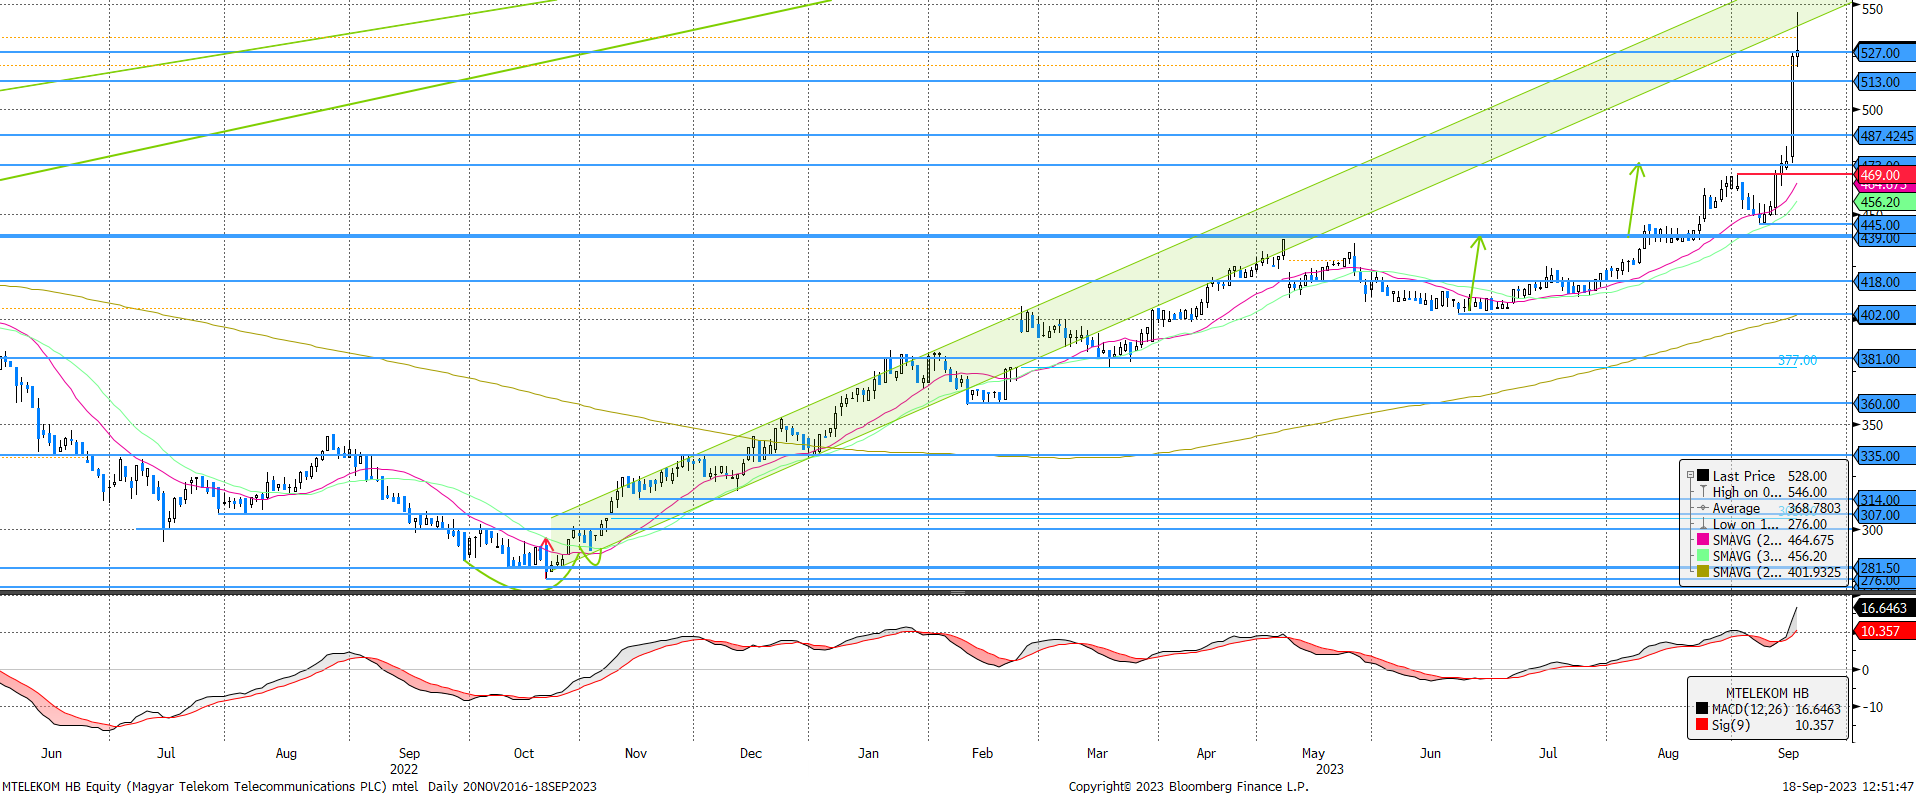
Task: Click the 2023 year label on axis
Action: tap(1330, 769)
